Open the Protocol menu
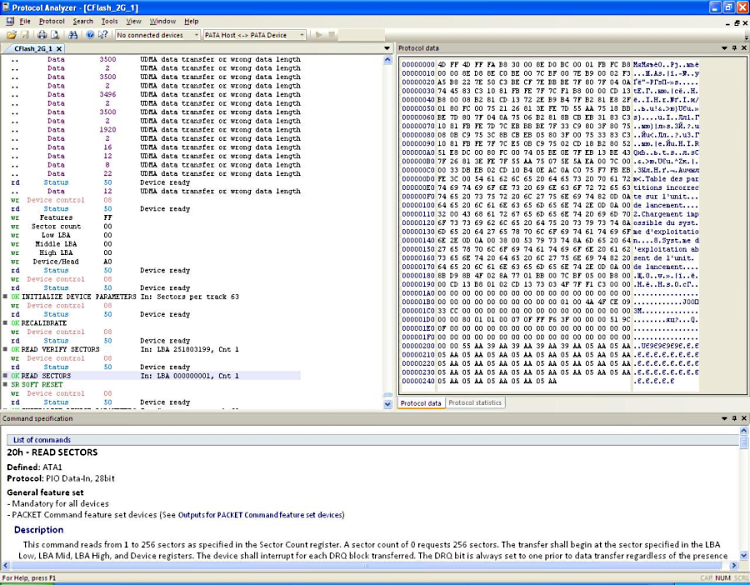The width and height of the screenshot is (750, 585). (51, 21)
